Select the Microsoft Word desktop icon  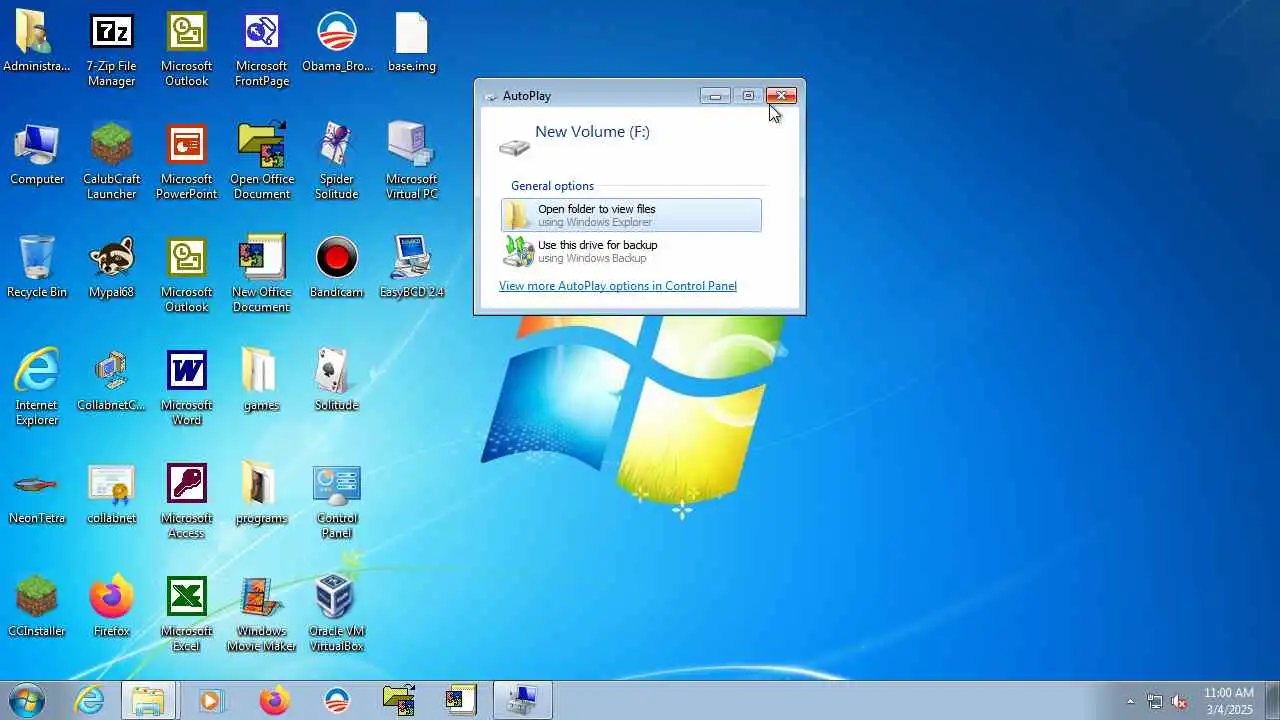point(187,388)
